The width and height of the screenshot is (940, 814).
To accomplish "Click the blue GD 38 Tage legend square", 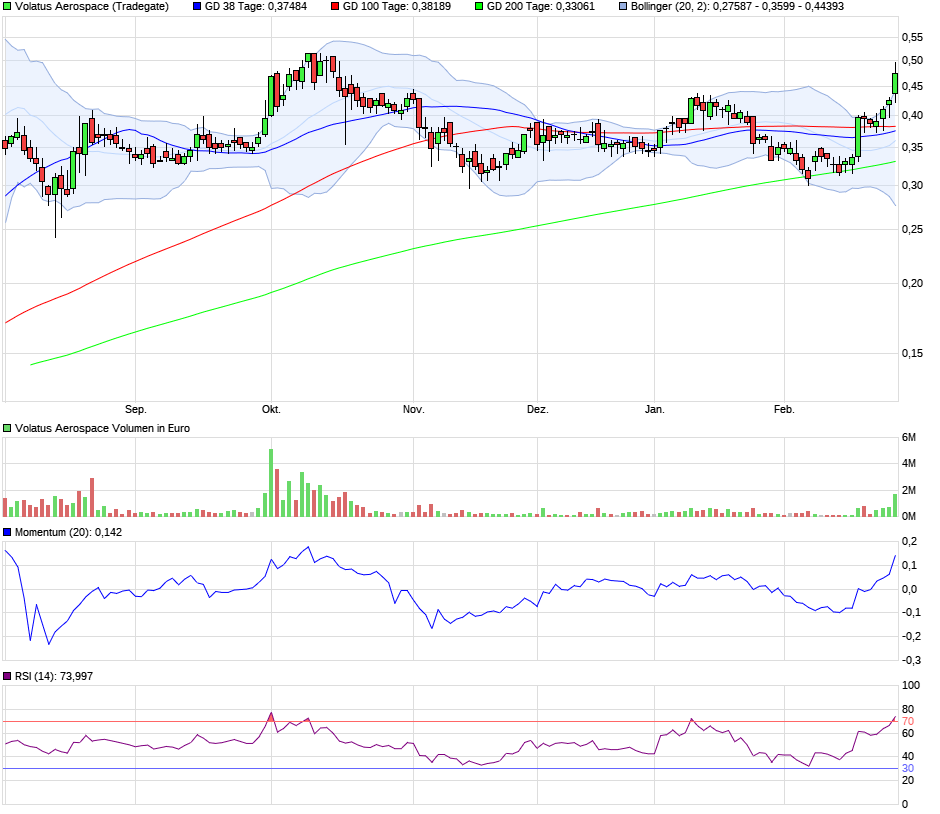I will click(197, 6).
